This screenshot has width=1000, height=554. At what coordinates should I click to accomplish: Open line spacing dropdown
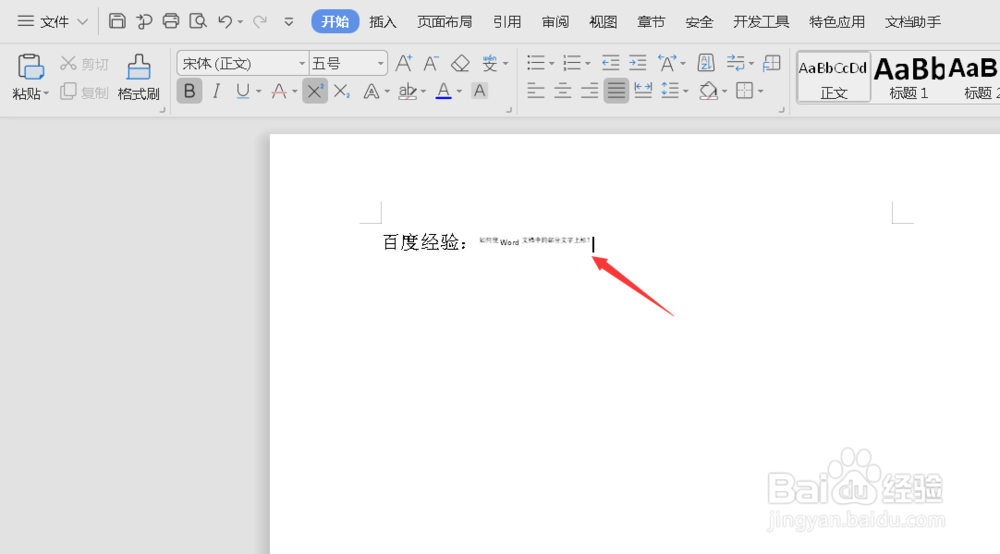tap(674, 91)
